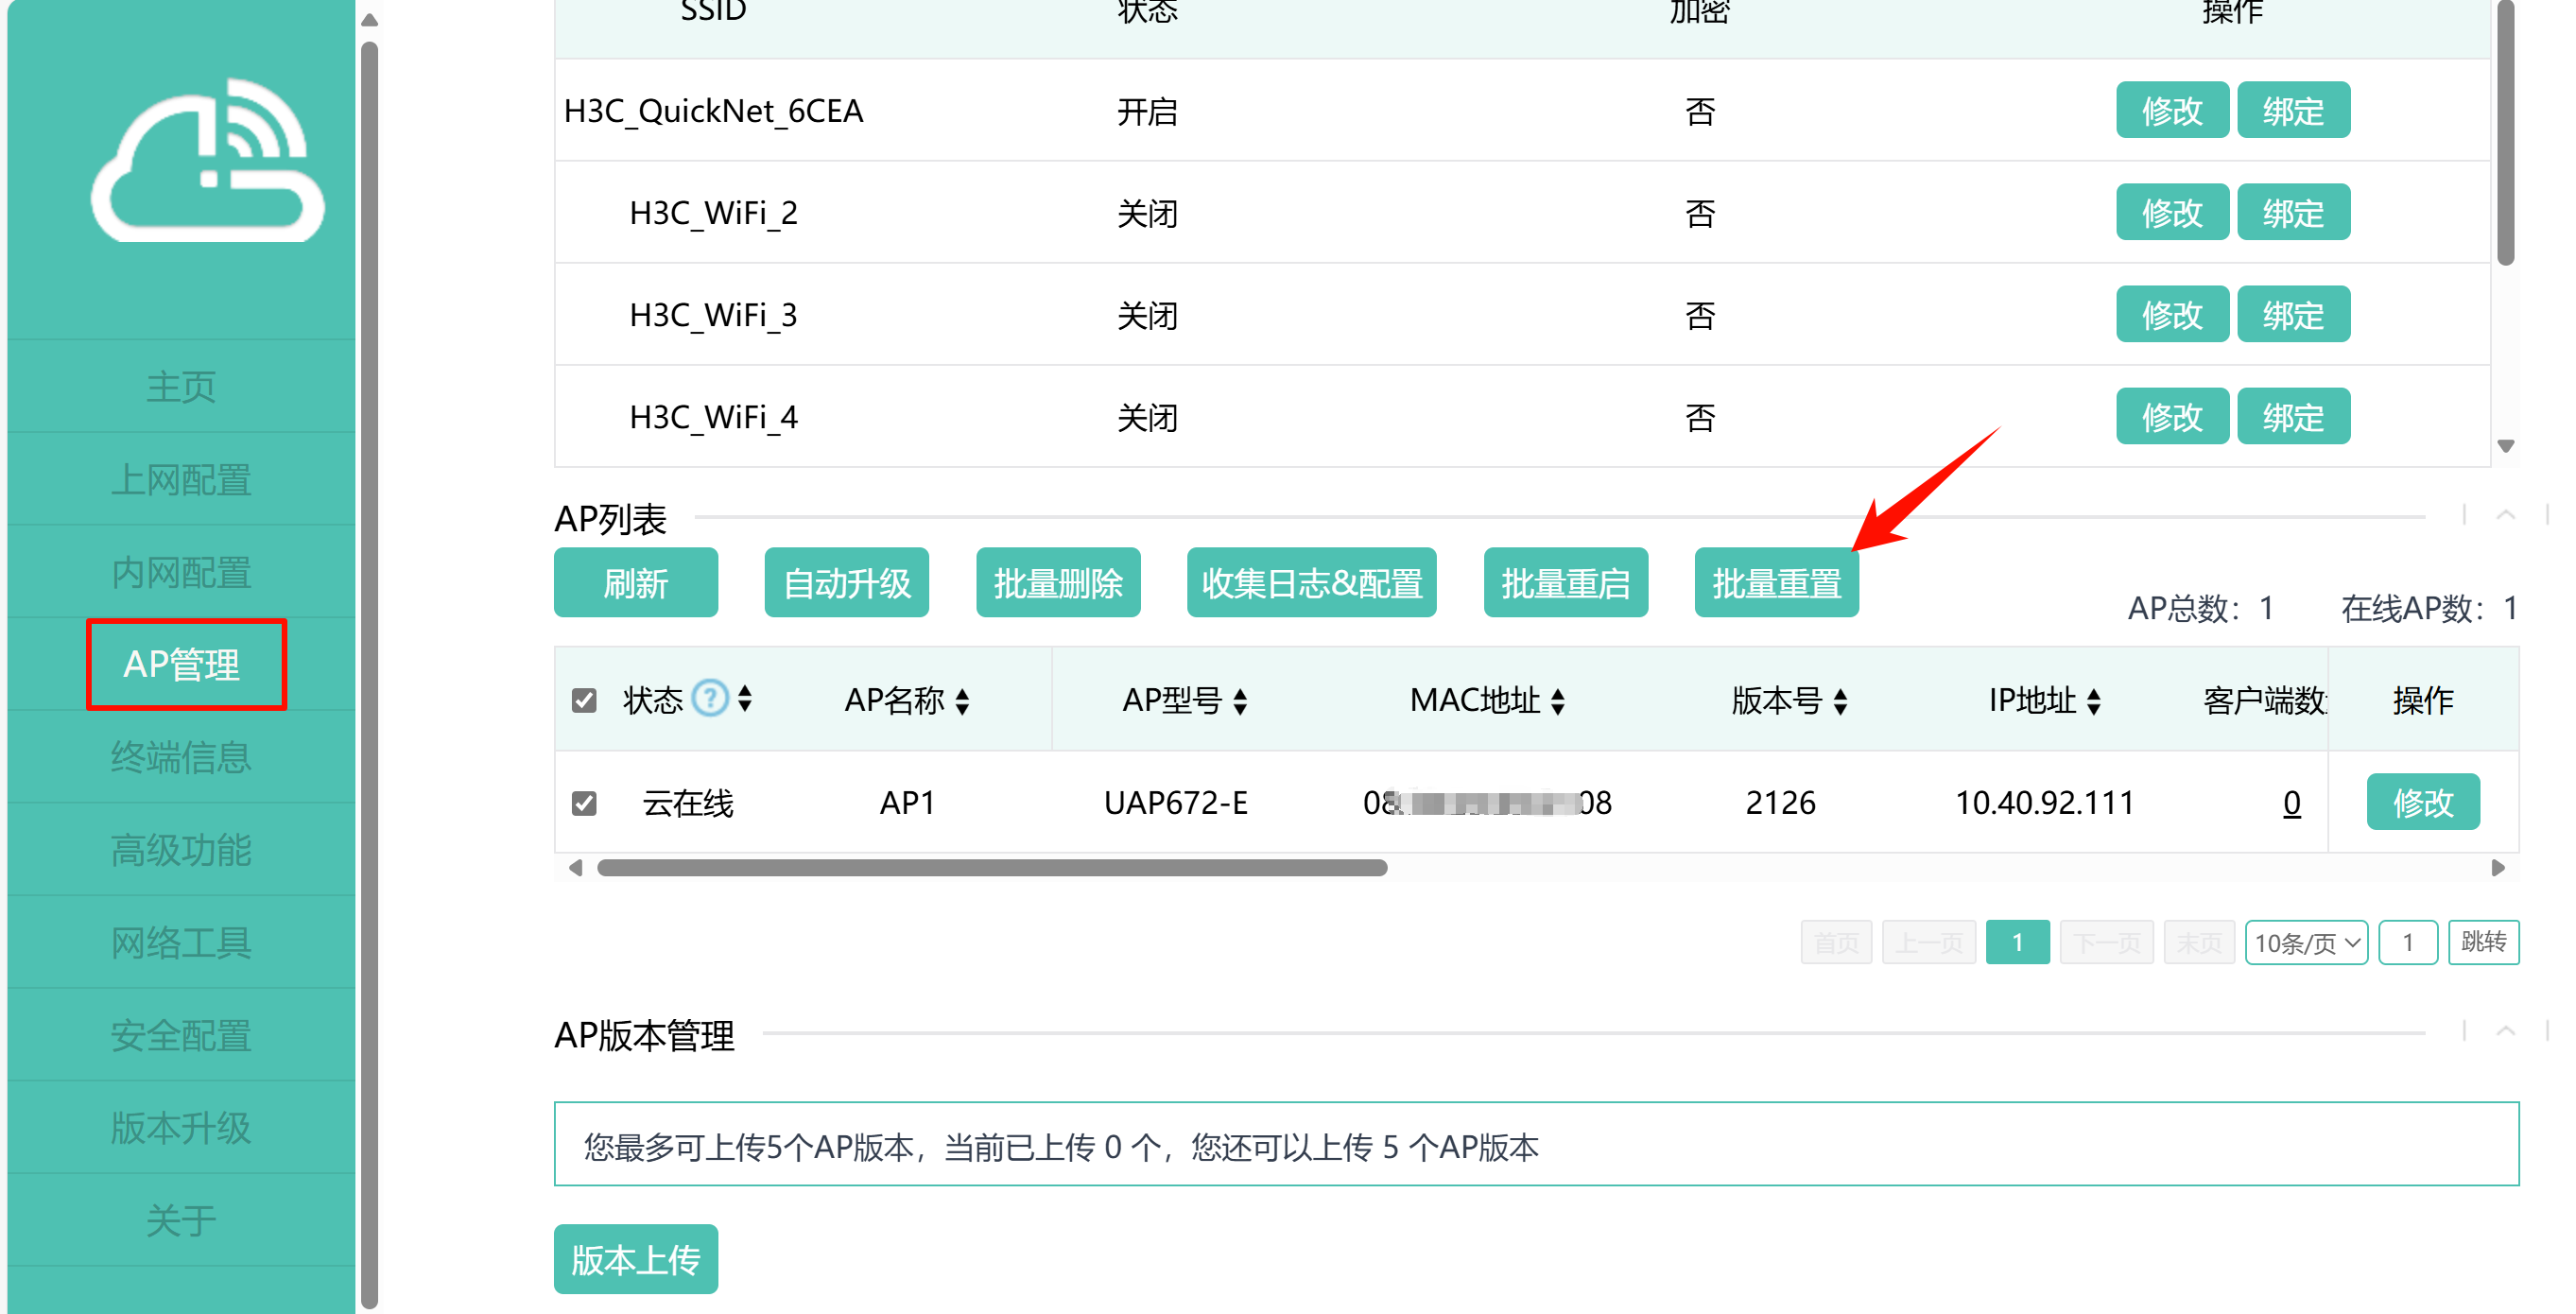Click the 下一页 pagination button
Viewport: 2576px width, 1314px height.
[2107, 942]
